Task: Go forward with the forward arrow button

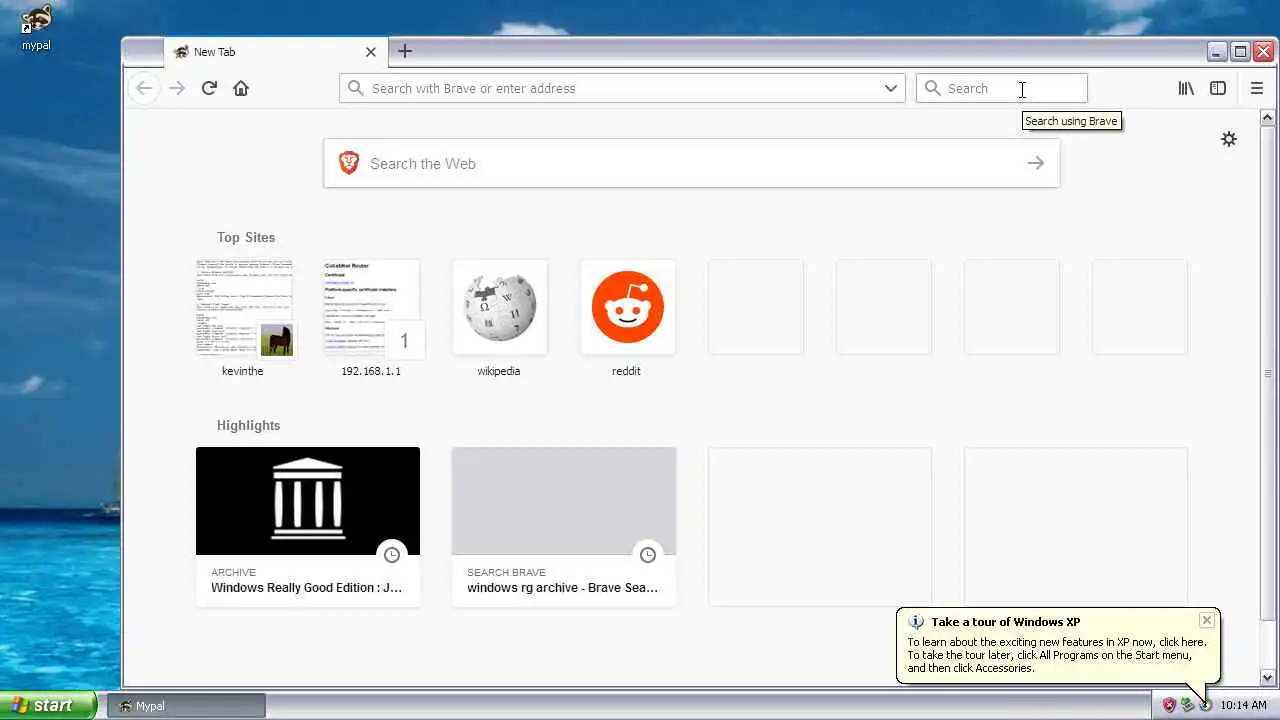Action: click(x=177, y=88)
